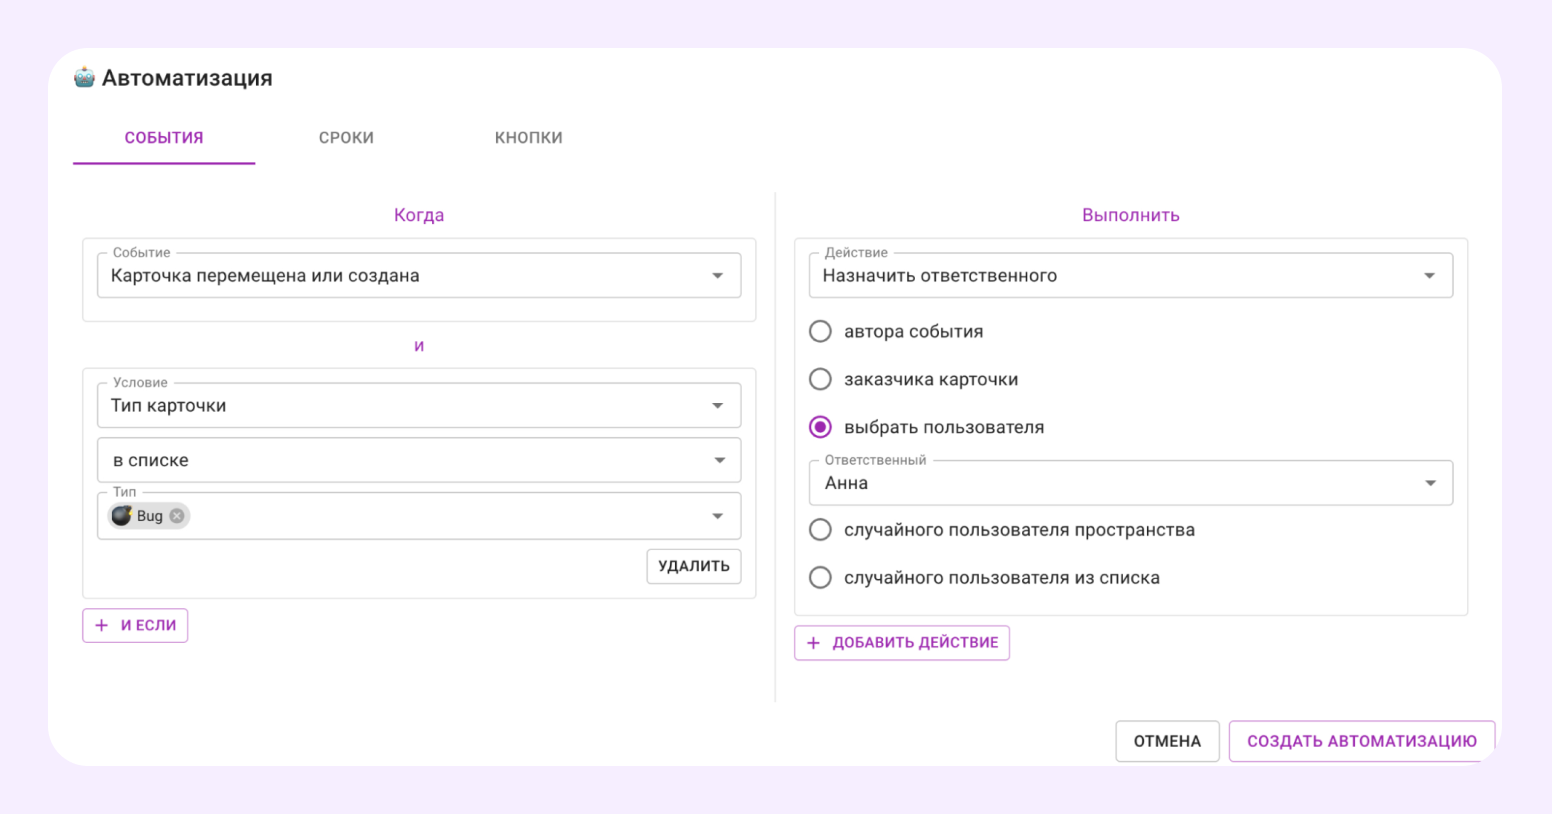1552x814 pixels.
Task: Open the Событие dropdown
Action: pyautogui.click(x=419, y=275)
